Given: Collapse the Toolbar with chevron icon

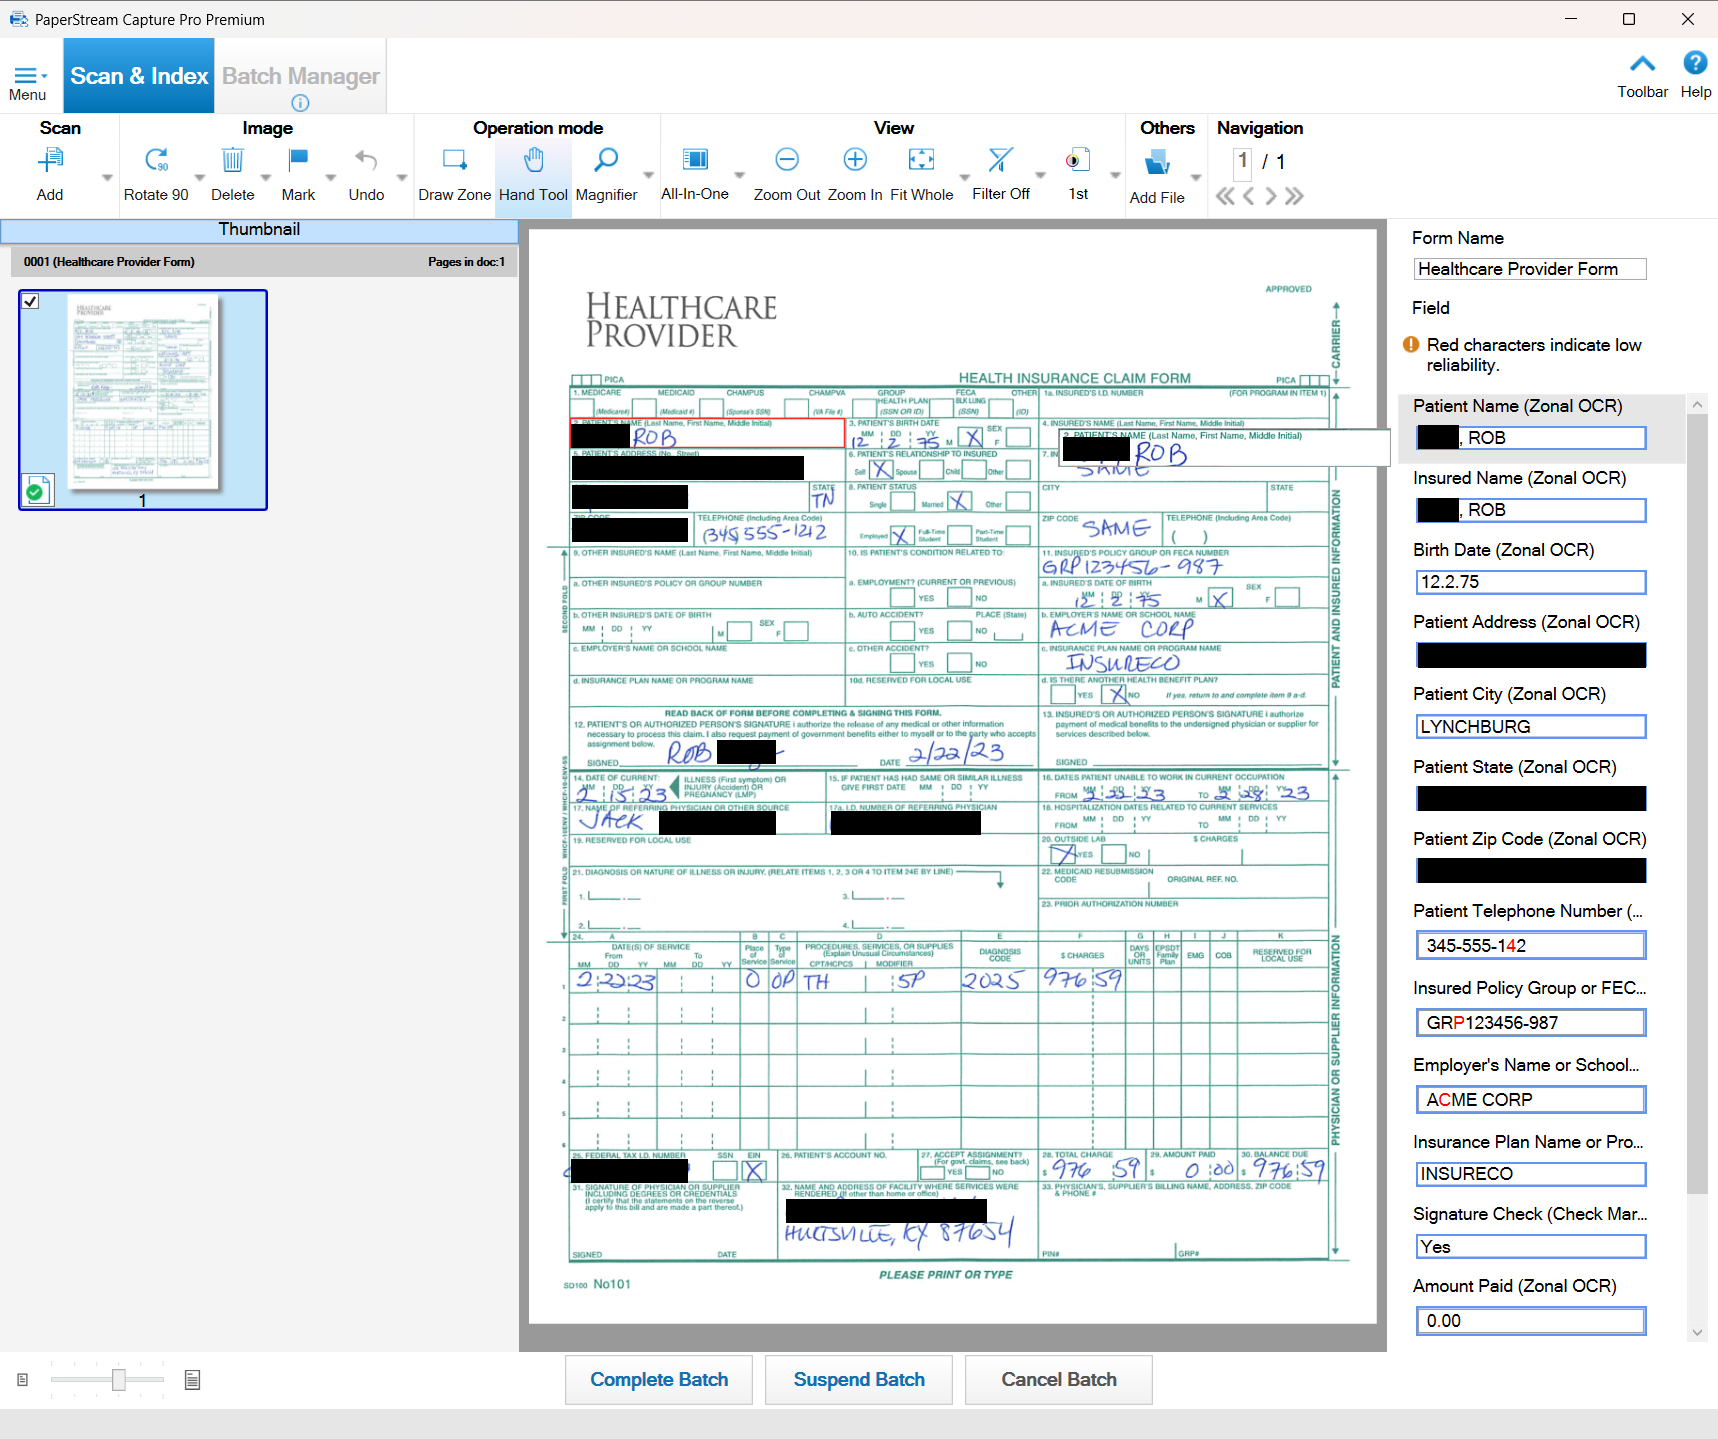Looking at the screenshot, I should coord(1642,64).
